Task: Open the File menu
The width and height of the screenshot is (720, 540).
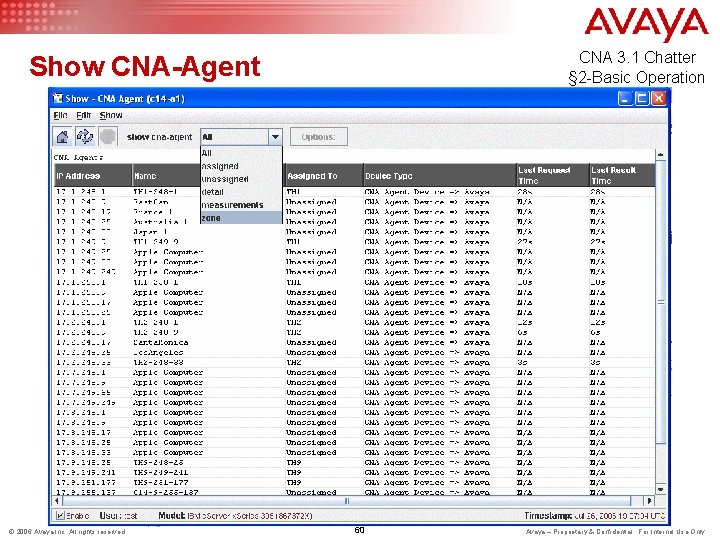Action: [60, 115]
